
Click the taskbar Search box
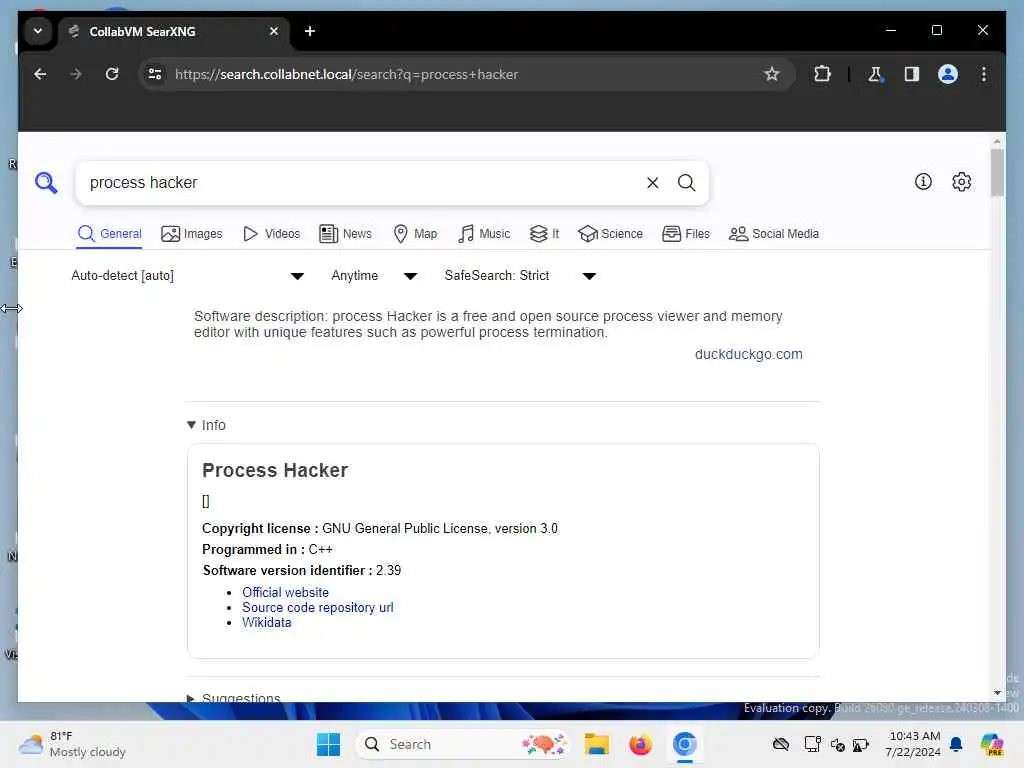462,744
